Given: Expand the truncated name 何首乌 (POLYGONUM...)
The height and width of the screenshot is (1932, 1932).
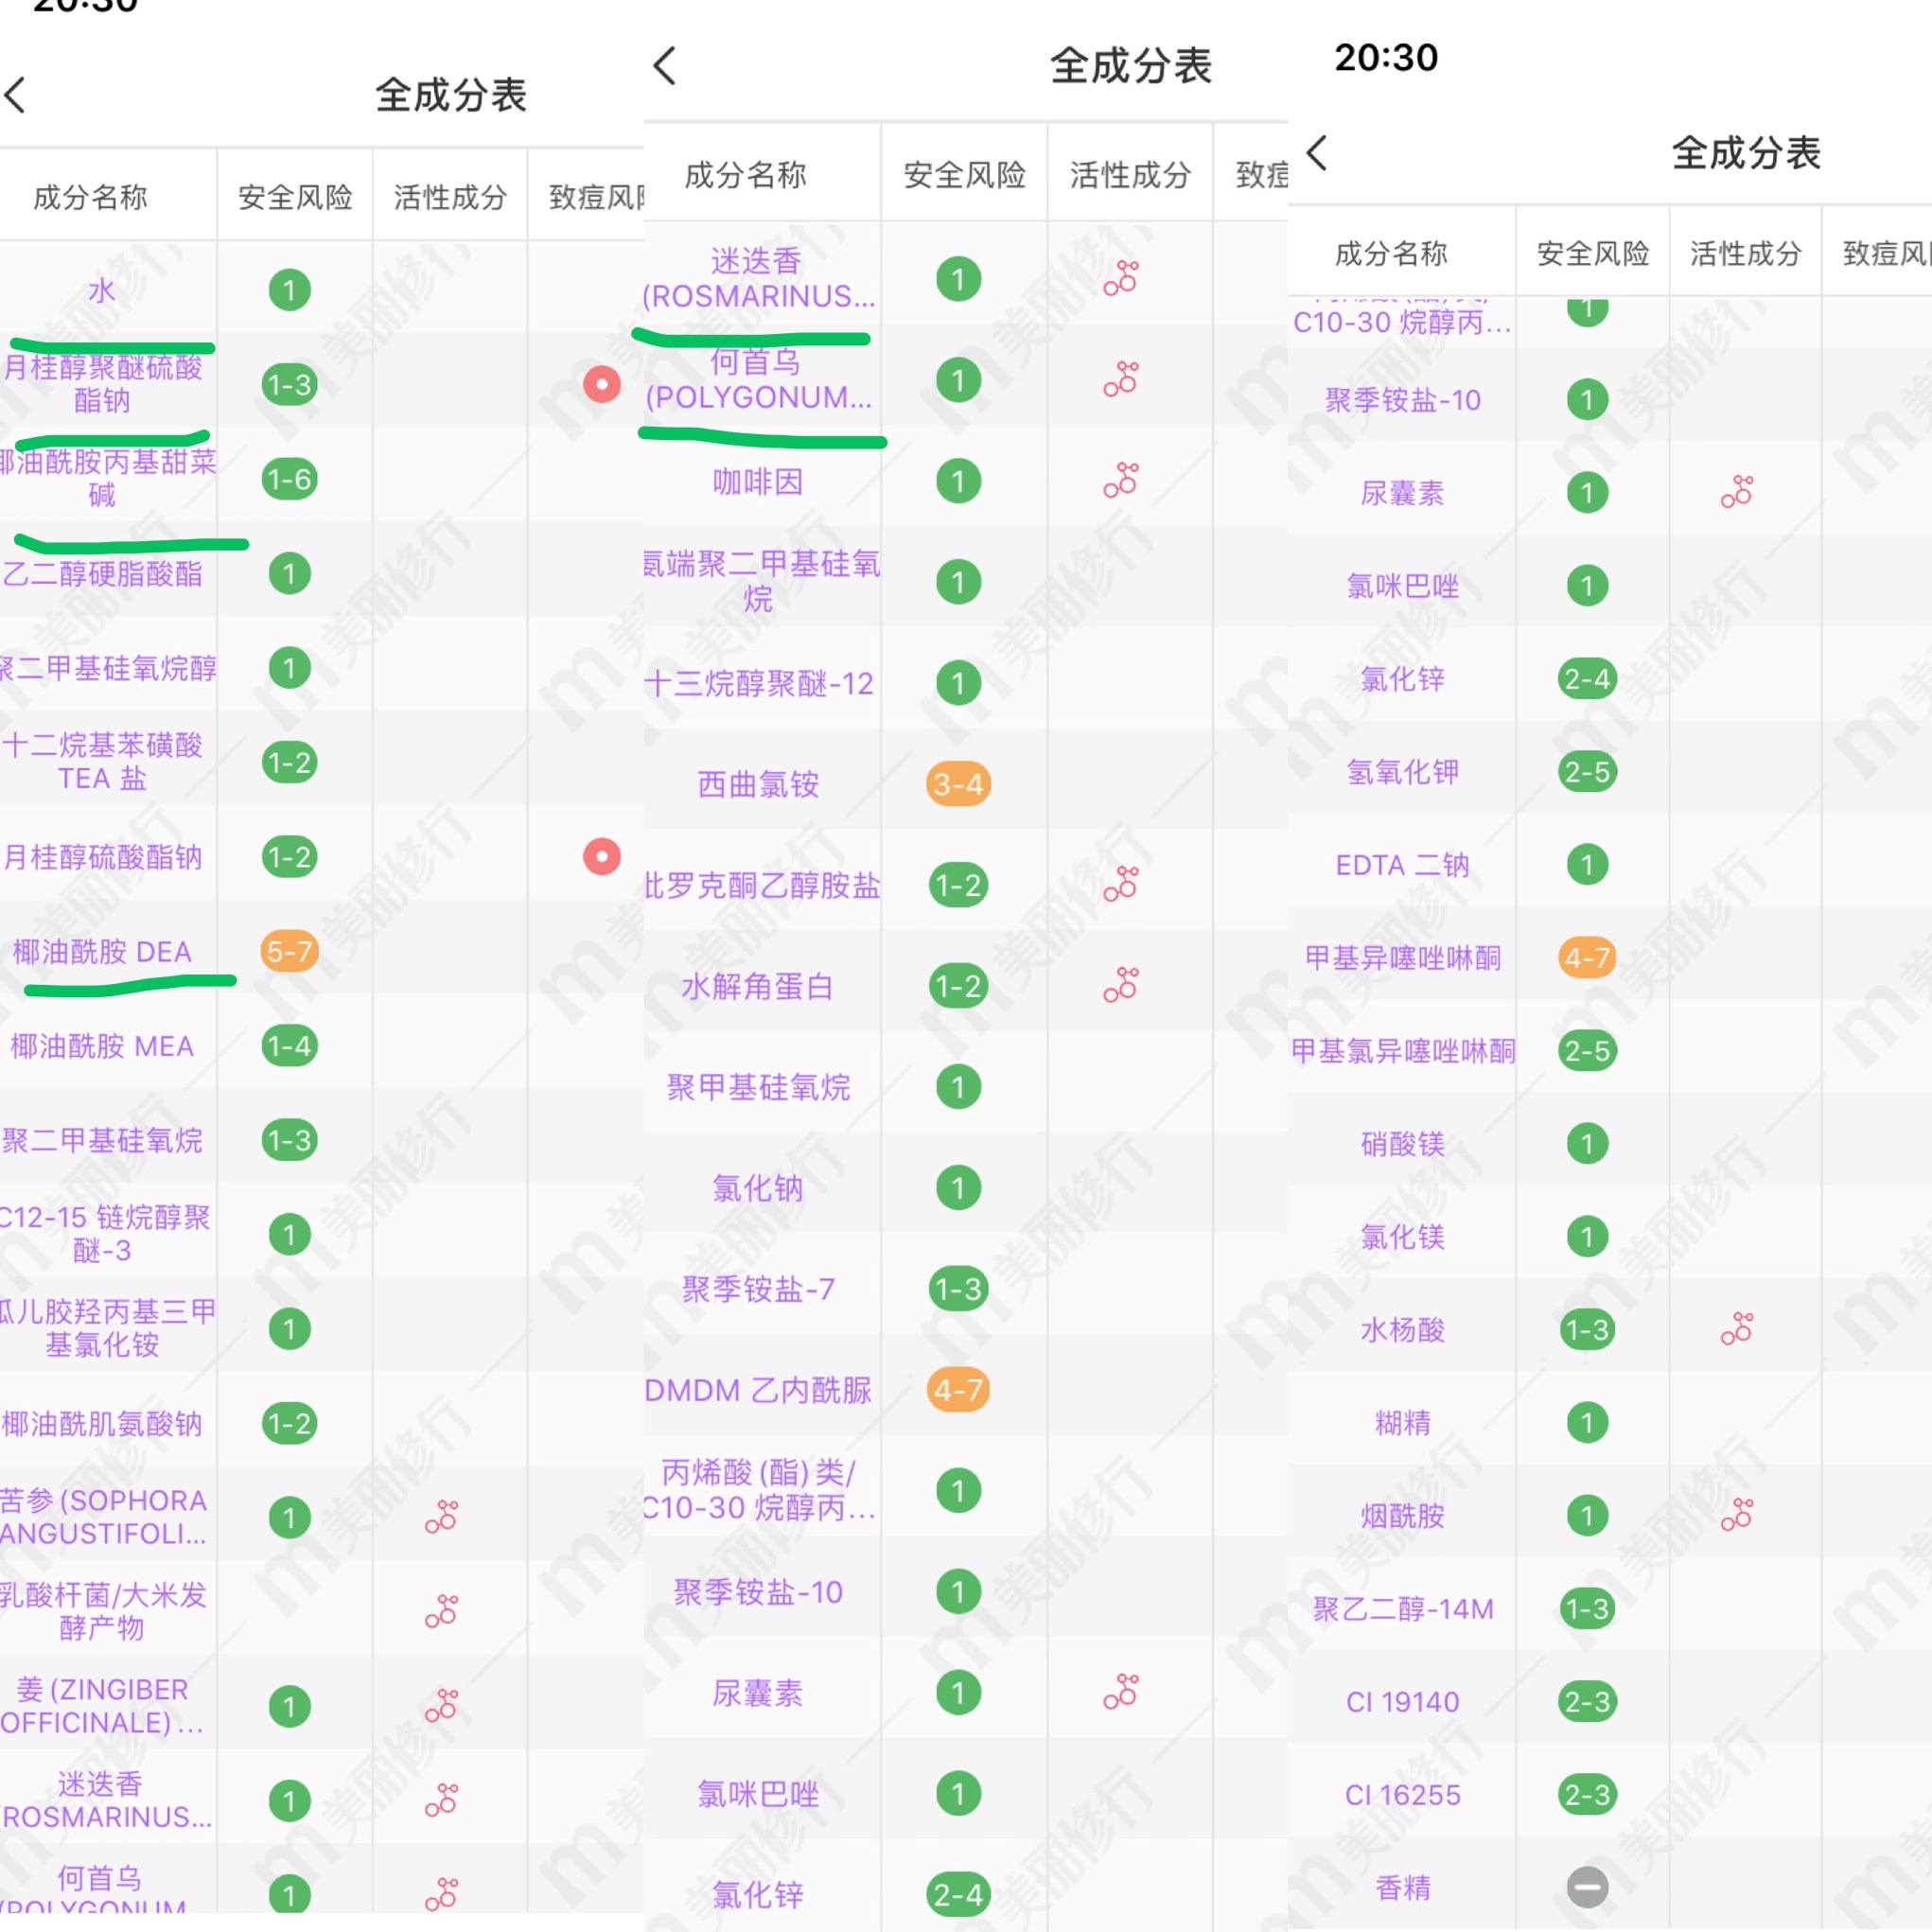Looking at the screenshot, I should click(x=758, y=382).
